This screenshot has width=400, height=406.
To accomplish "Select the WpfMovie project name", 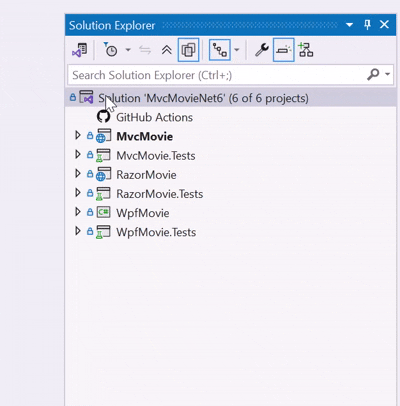I will 143,213.
